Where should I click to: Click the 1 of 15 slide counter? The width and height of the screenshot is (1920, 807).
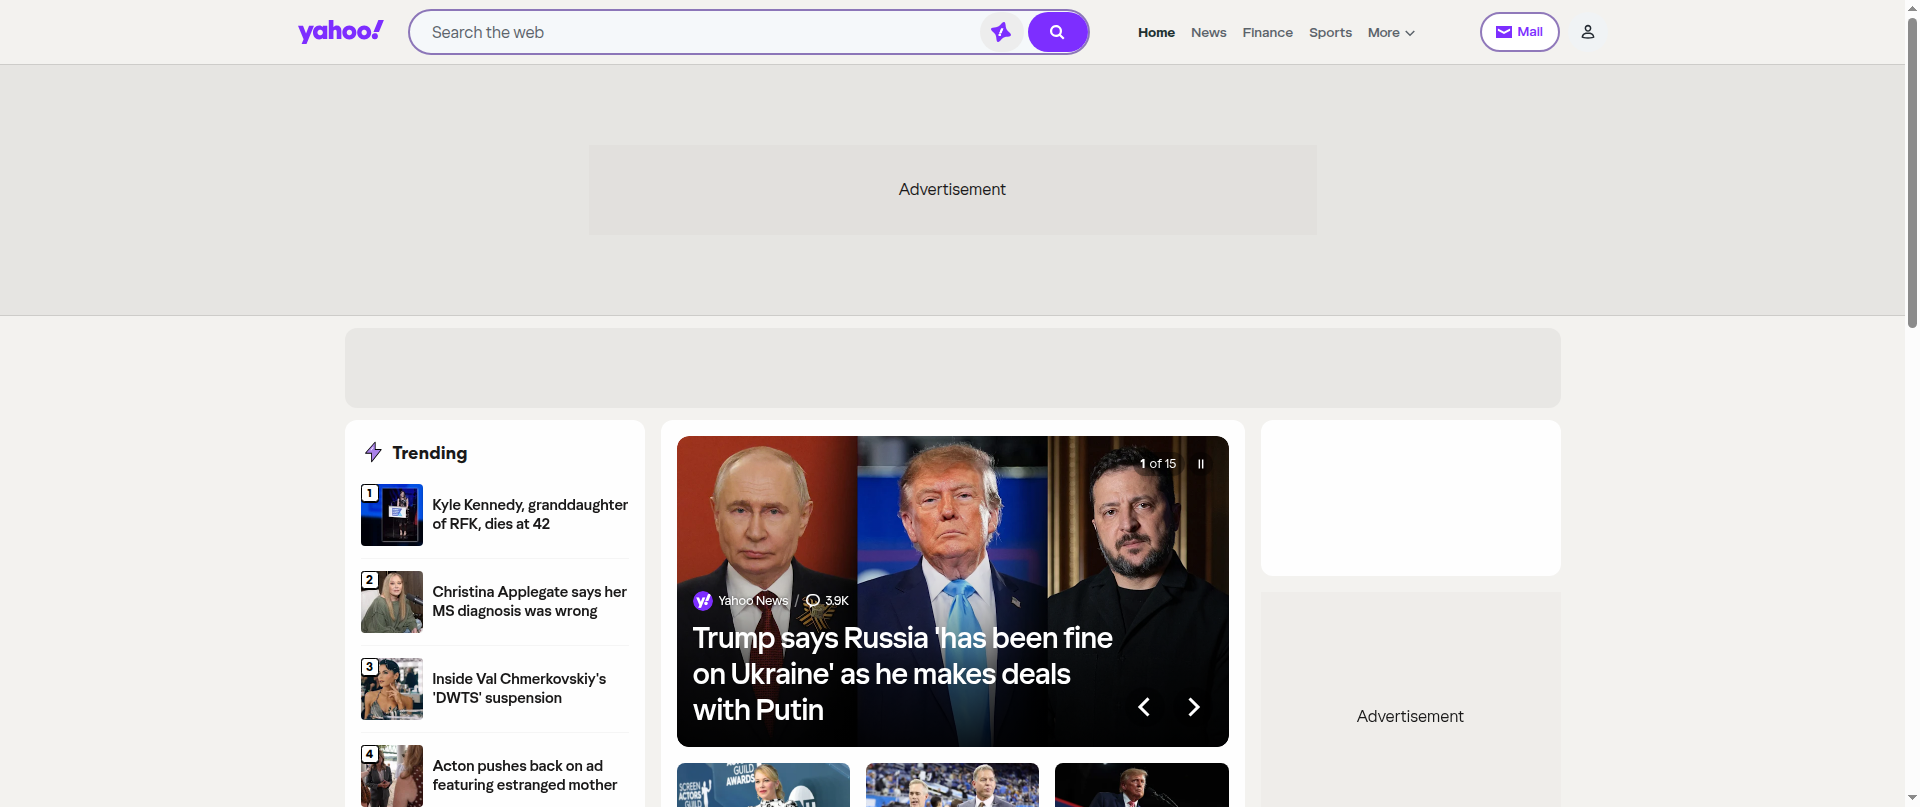tap(1158, 464)
